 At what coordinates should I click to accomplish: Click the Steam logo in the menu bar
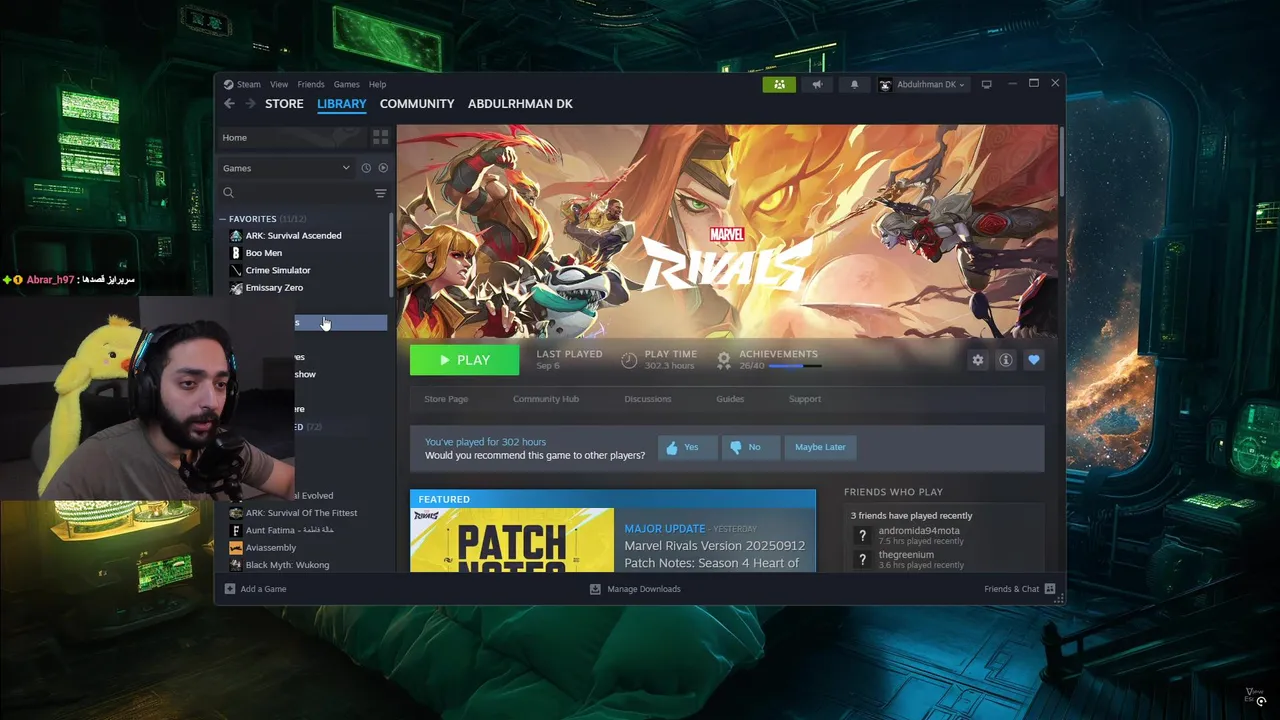[228, 84]
